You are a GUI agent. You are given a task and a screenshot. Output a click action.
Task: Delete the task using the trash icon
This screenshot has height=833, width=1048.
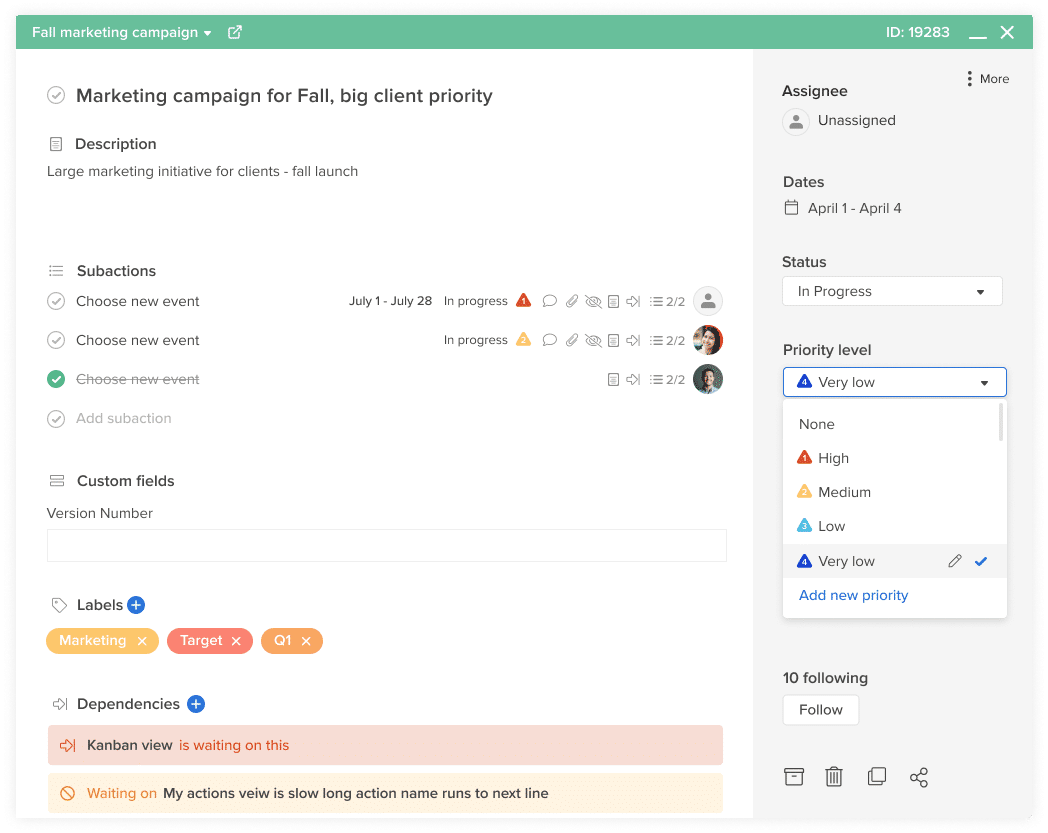tap(834, 777)
